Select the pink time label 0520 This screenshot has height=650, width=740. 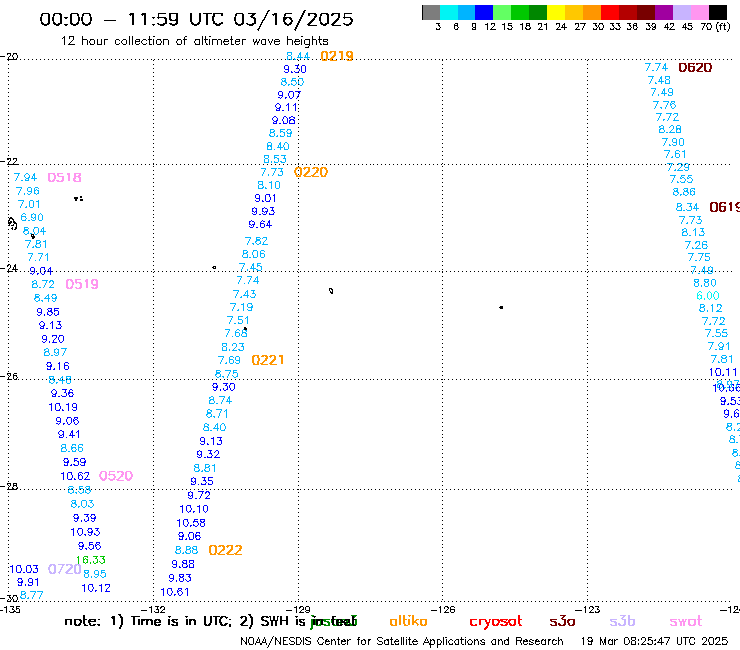116,476
